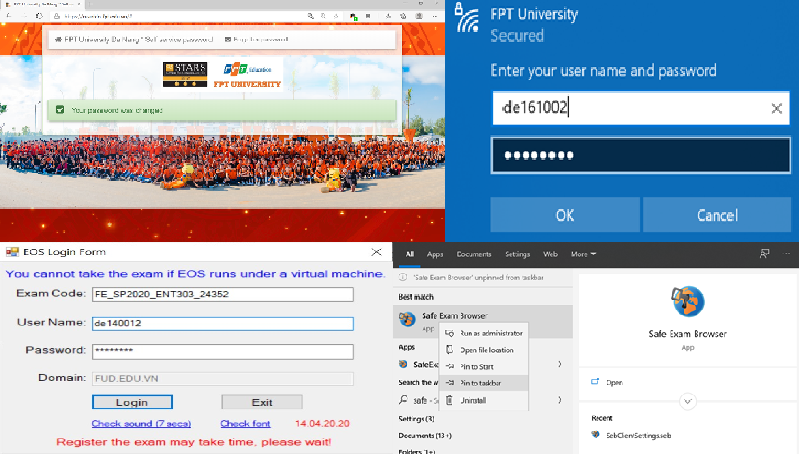Open the browser menu ellipsis icon
The width and height of the screenshot is (799, 458).
tap(435, 16)
